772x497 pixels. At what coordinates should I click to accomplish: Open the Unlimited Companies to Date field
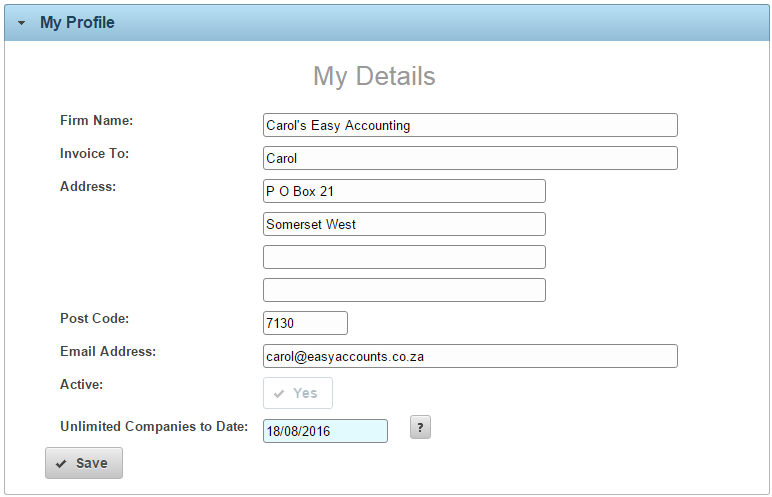(x=325, y=431)
